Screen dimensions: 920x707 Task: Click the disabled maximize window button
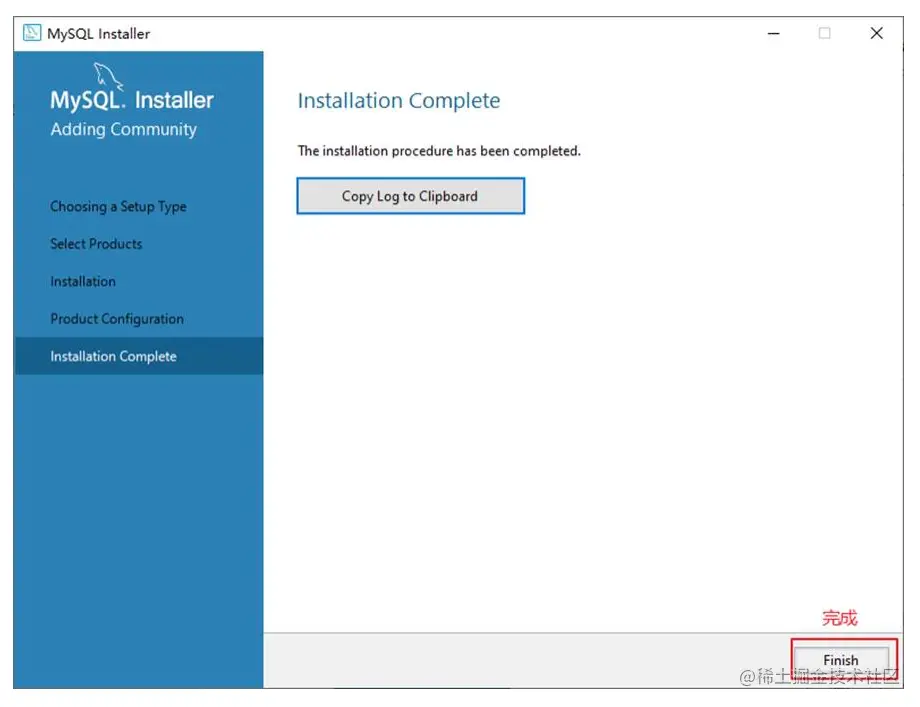coord(824,33)
